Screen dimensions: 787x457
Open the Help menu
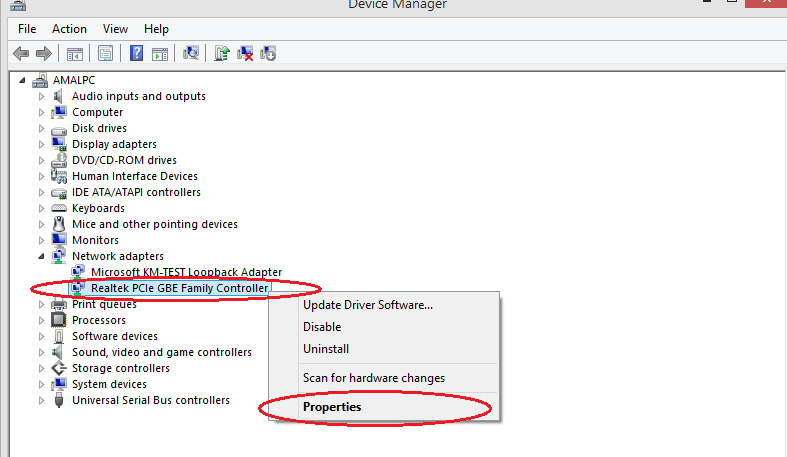pyautogui.click(x=156, y=29)
